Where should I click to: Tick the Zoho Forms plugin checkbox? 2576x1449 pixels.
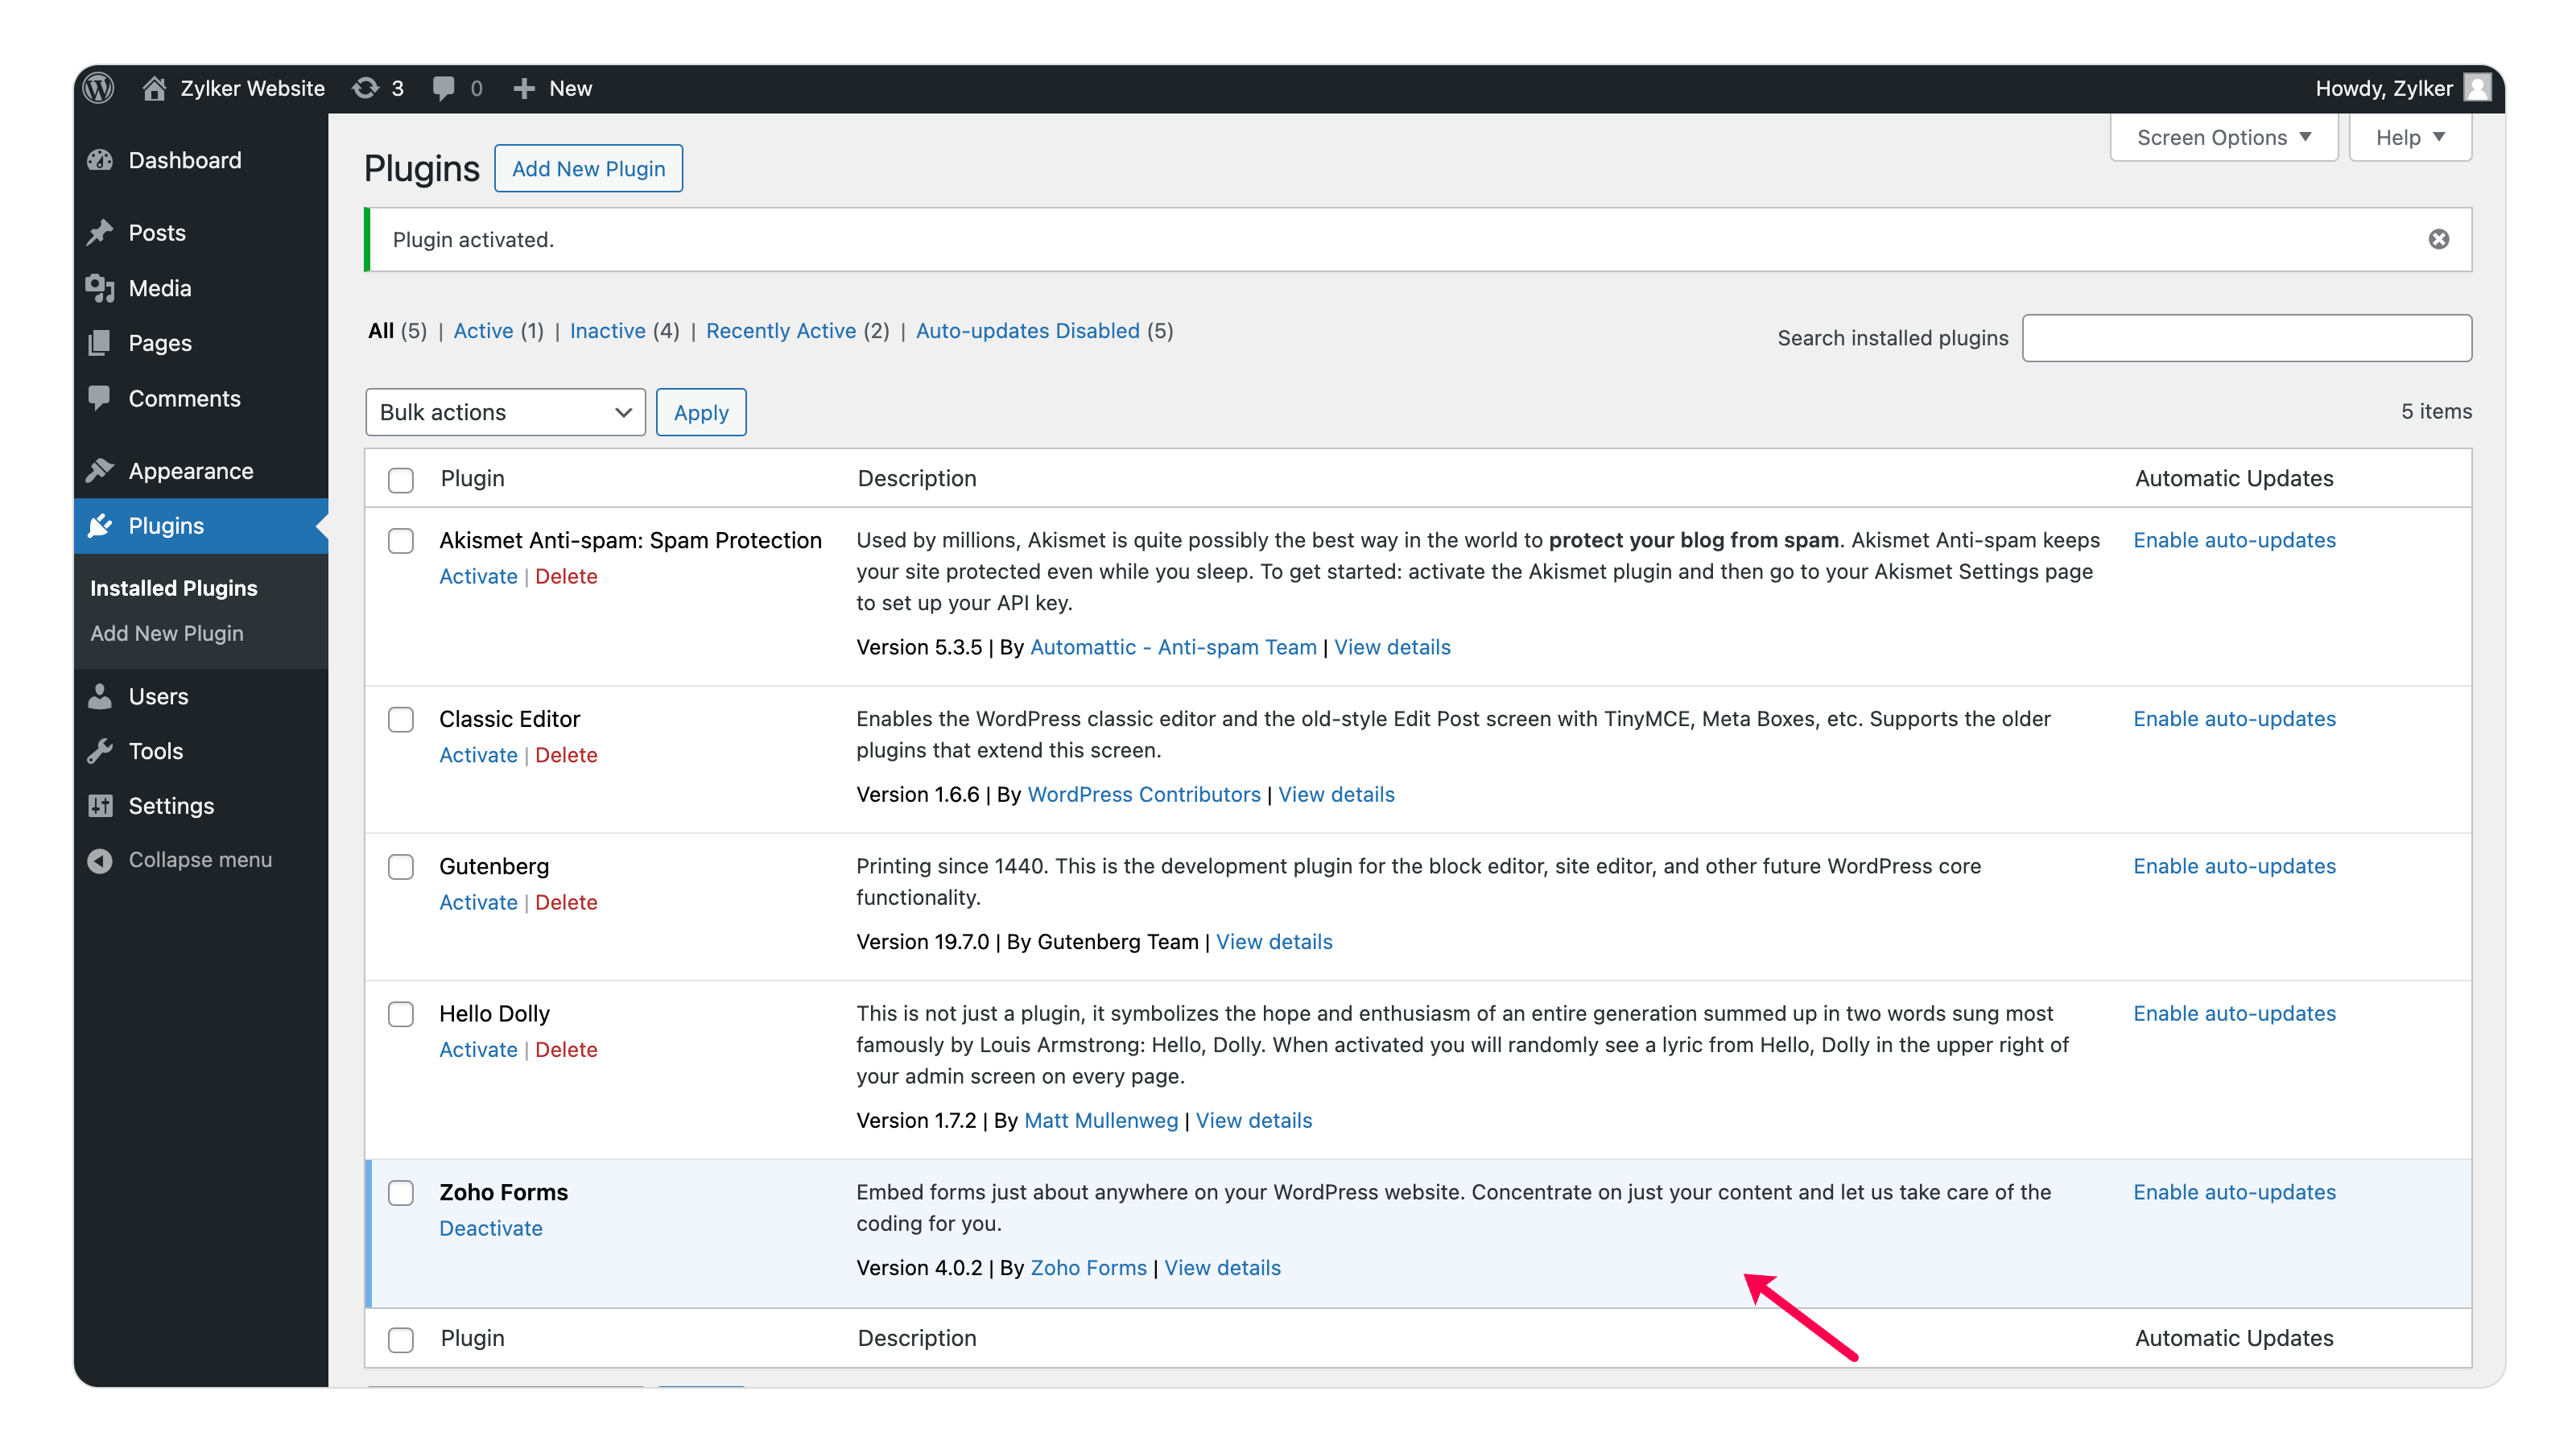(401, 1193)
